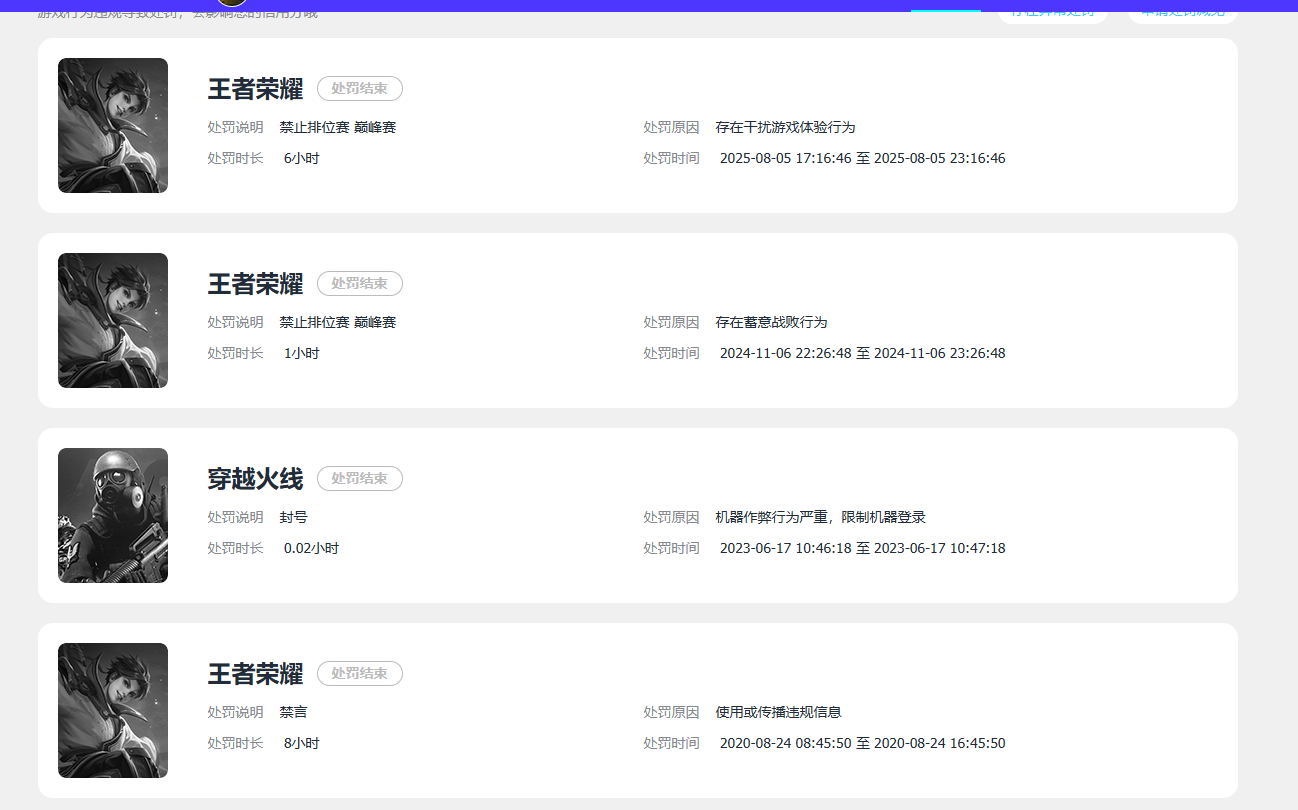The height and width of the screenshot is (810, 1298).
Task: Click 禁止排位赛 巅峰赛 on the 1小时 card
Action: (338, 322)
